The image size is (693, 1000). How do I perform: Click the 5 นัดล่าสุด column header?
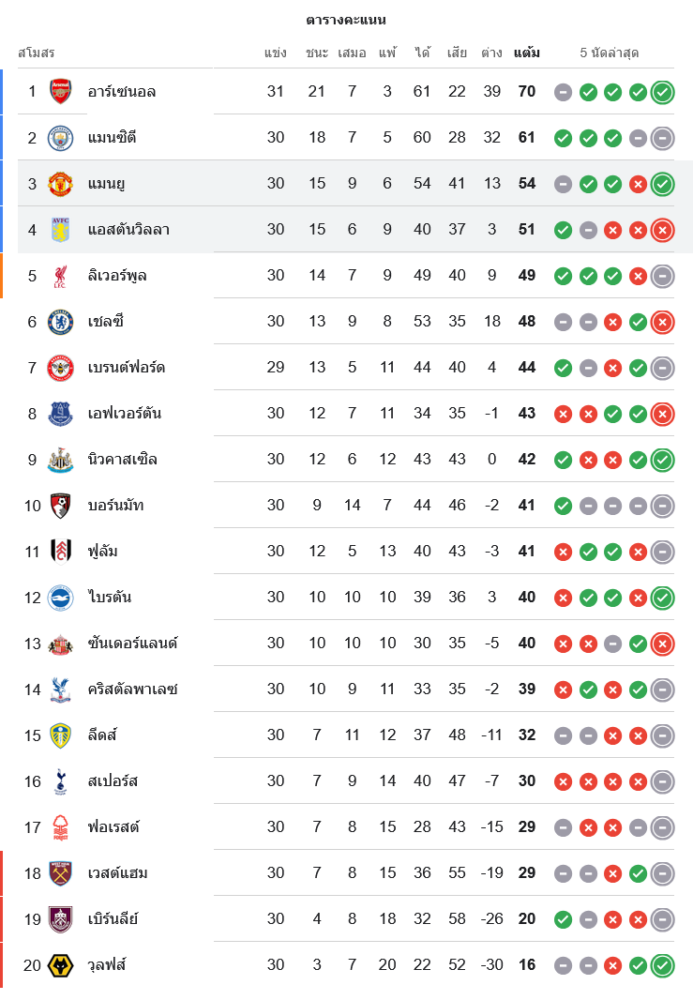[609, 53]
